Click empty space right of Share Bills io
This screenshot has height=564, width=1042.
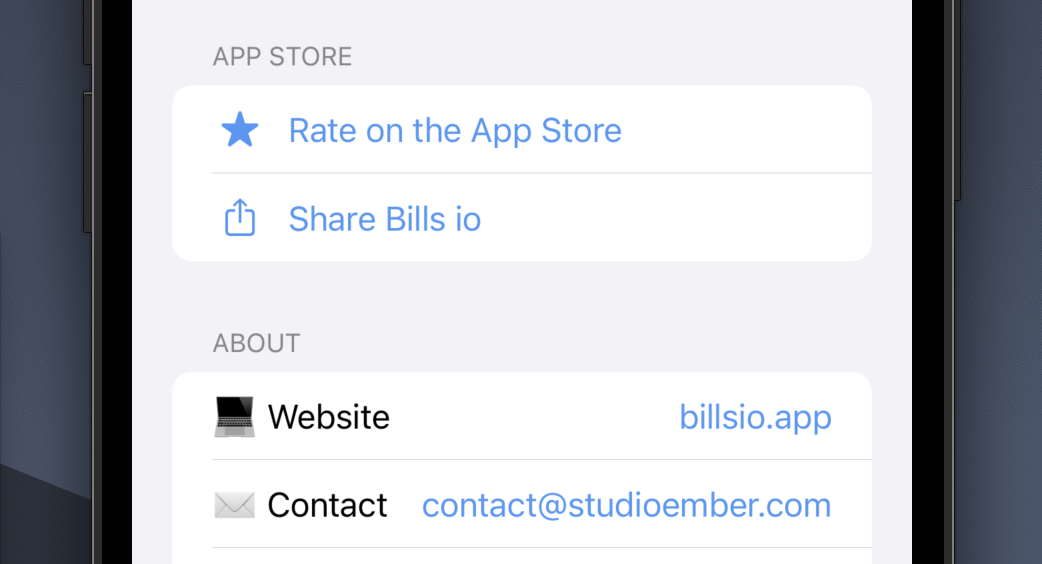680,218
